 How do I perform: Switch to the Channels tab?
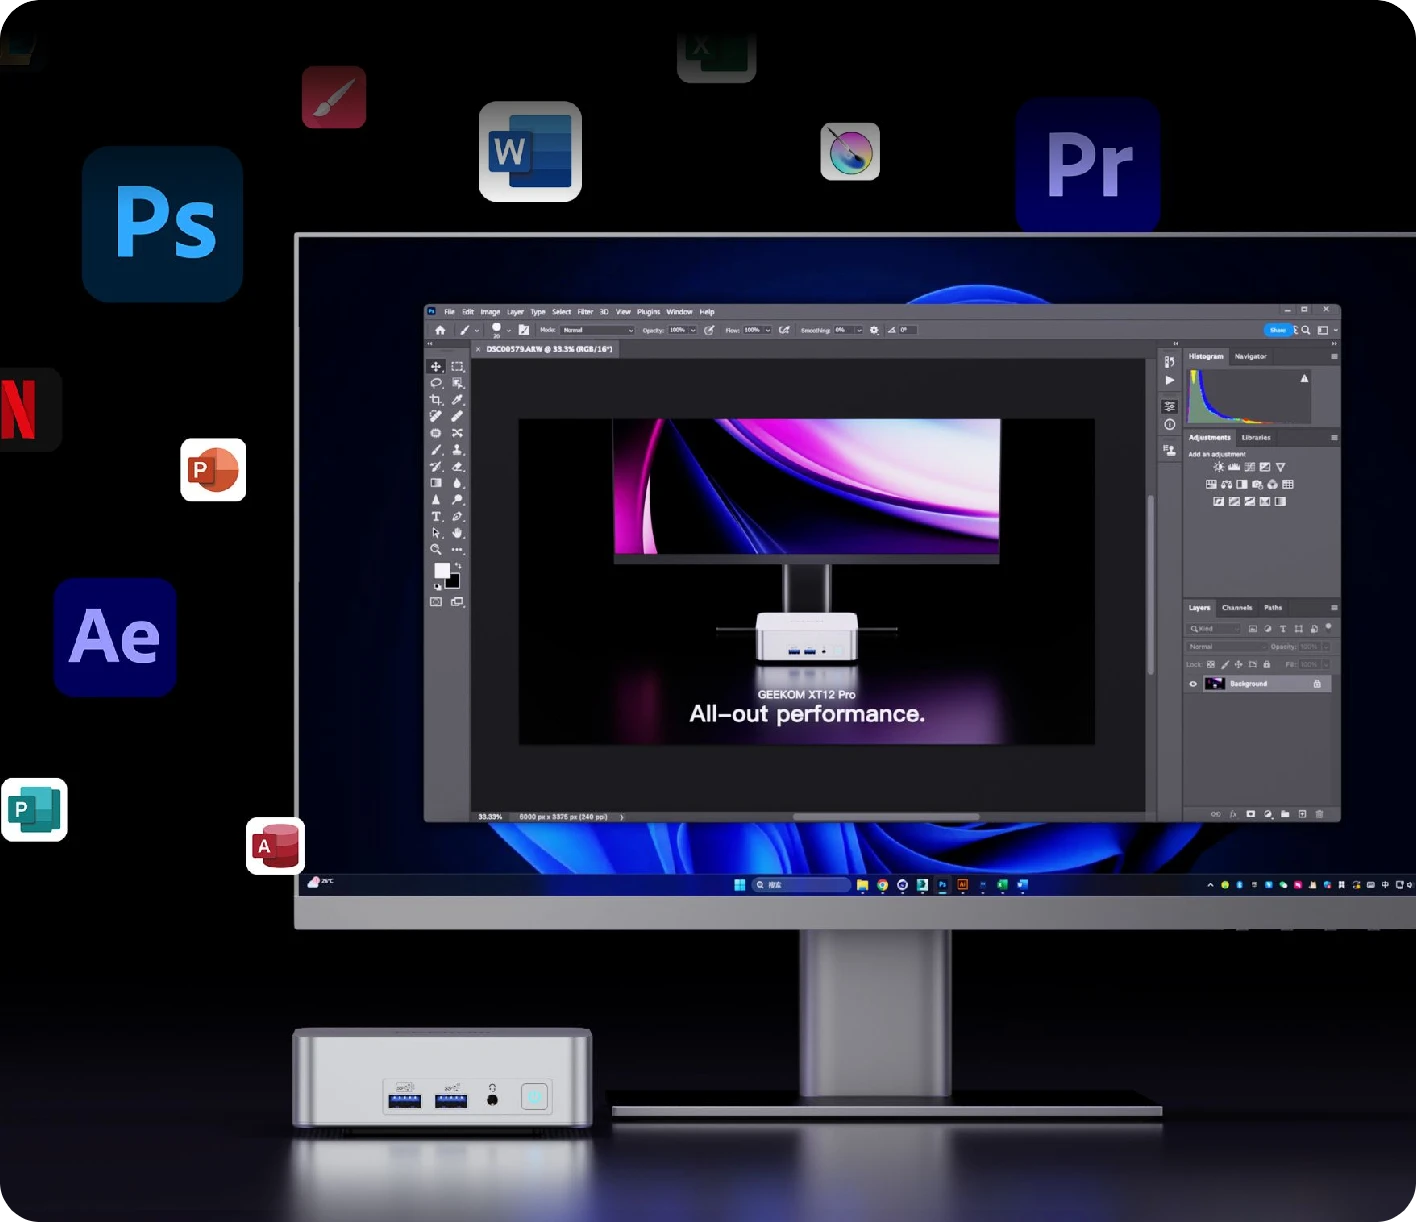(x=1237, y=608)
